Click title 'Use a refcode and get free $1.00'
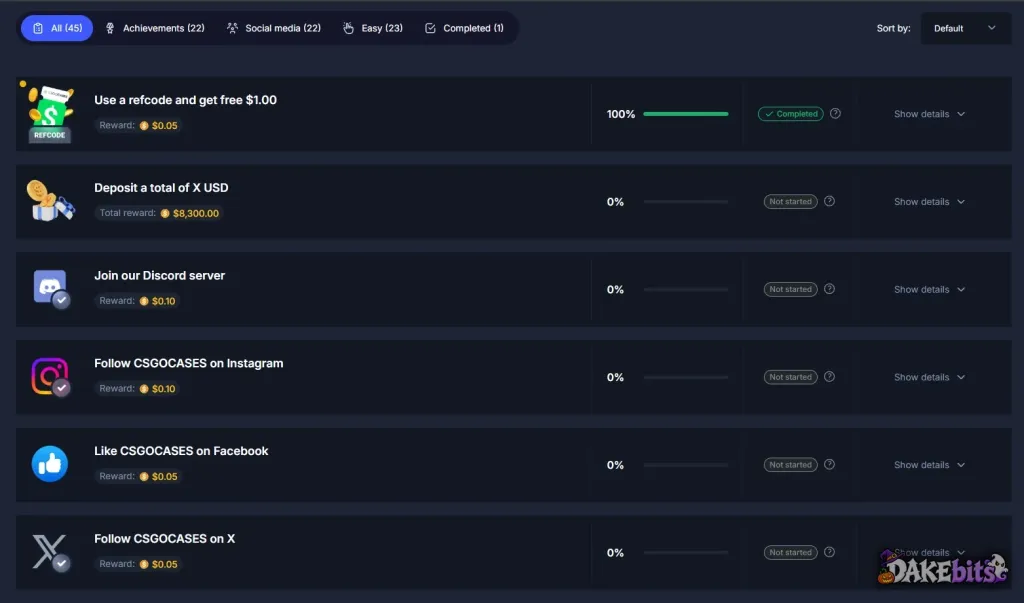 click(185, 100)
